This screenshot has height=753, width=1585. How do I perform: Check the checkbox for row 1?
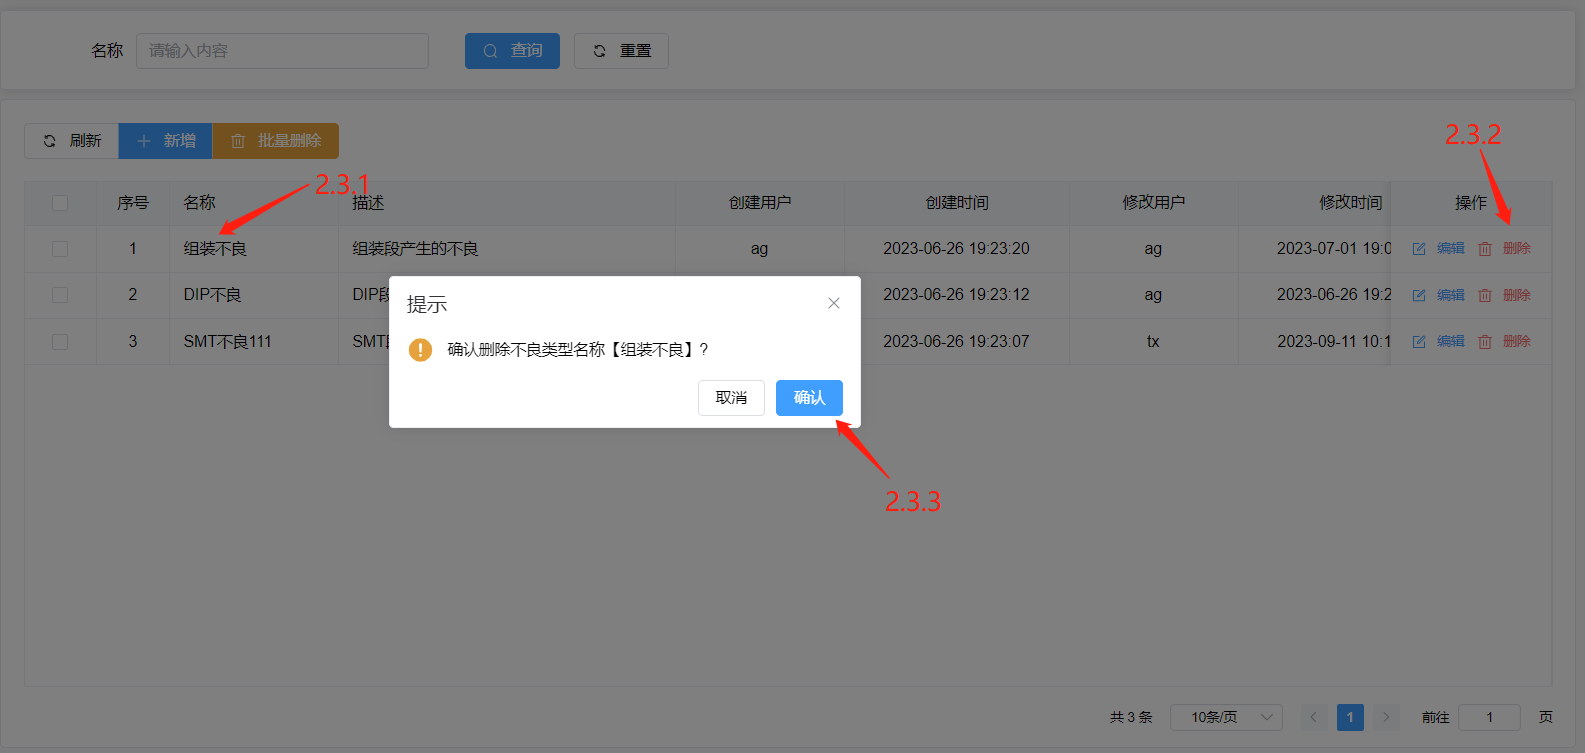60,249
